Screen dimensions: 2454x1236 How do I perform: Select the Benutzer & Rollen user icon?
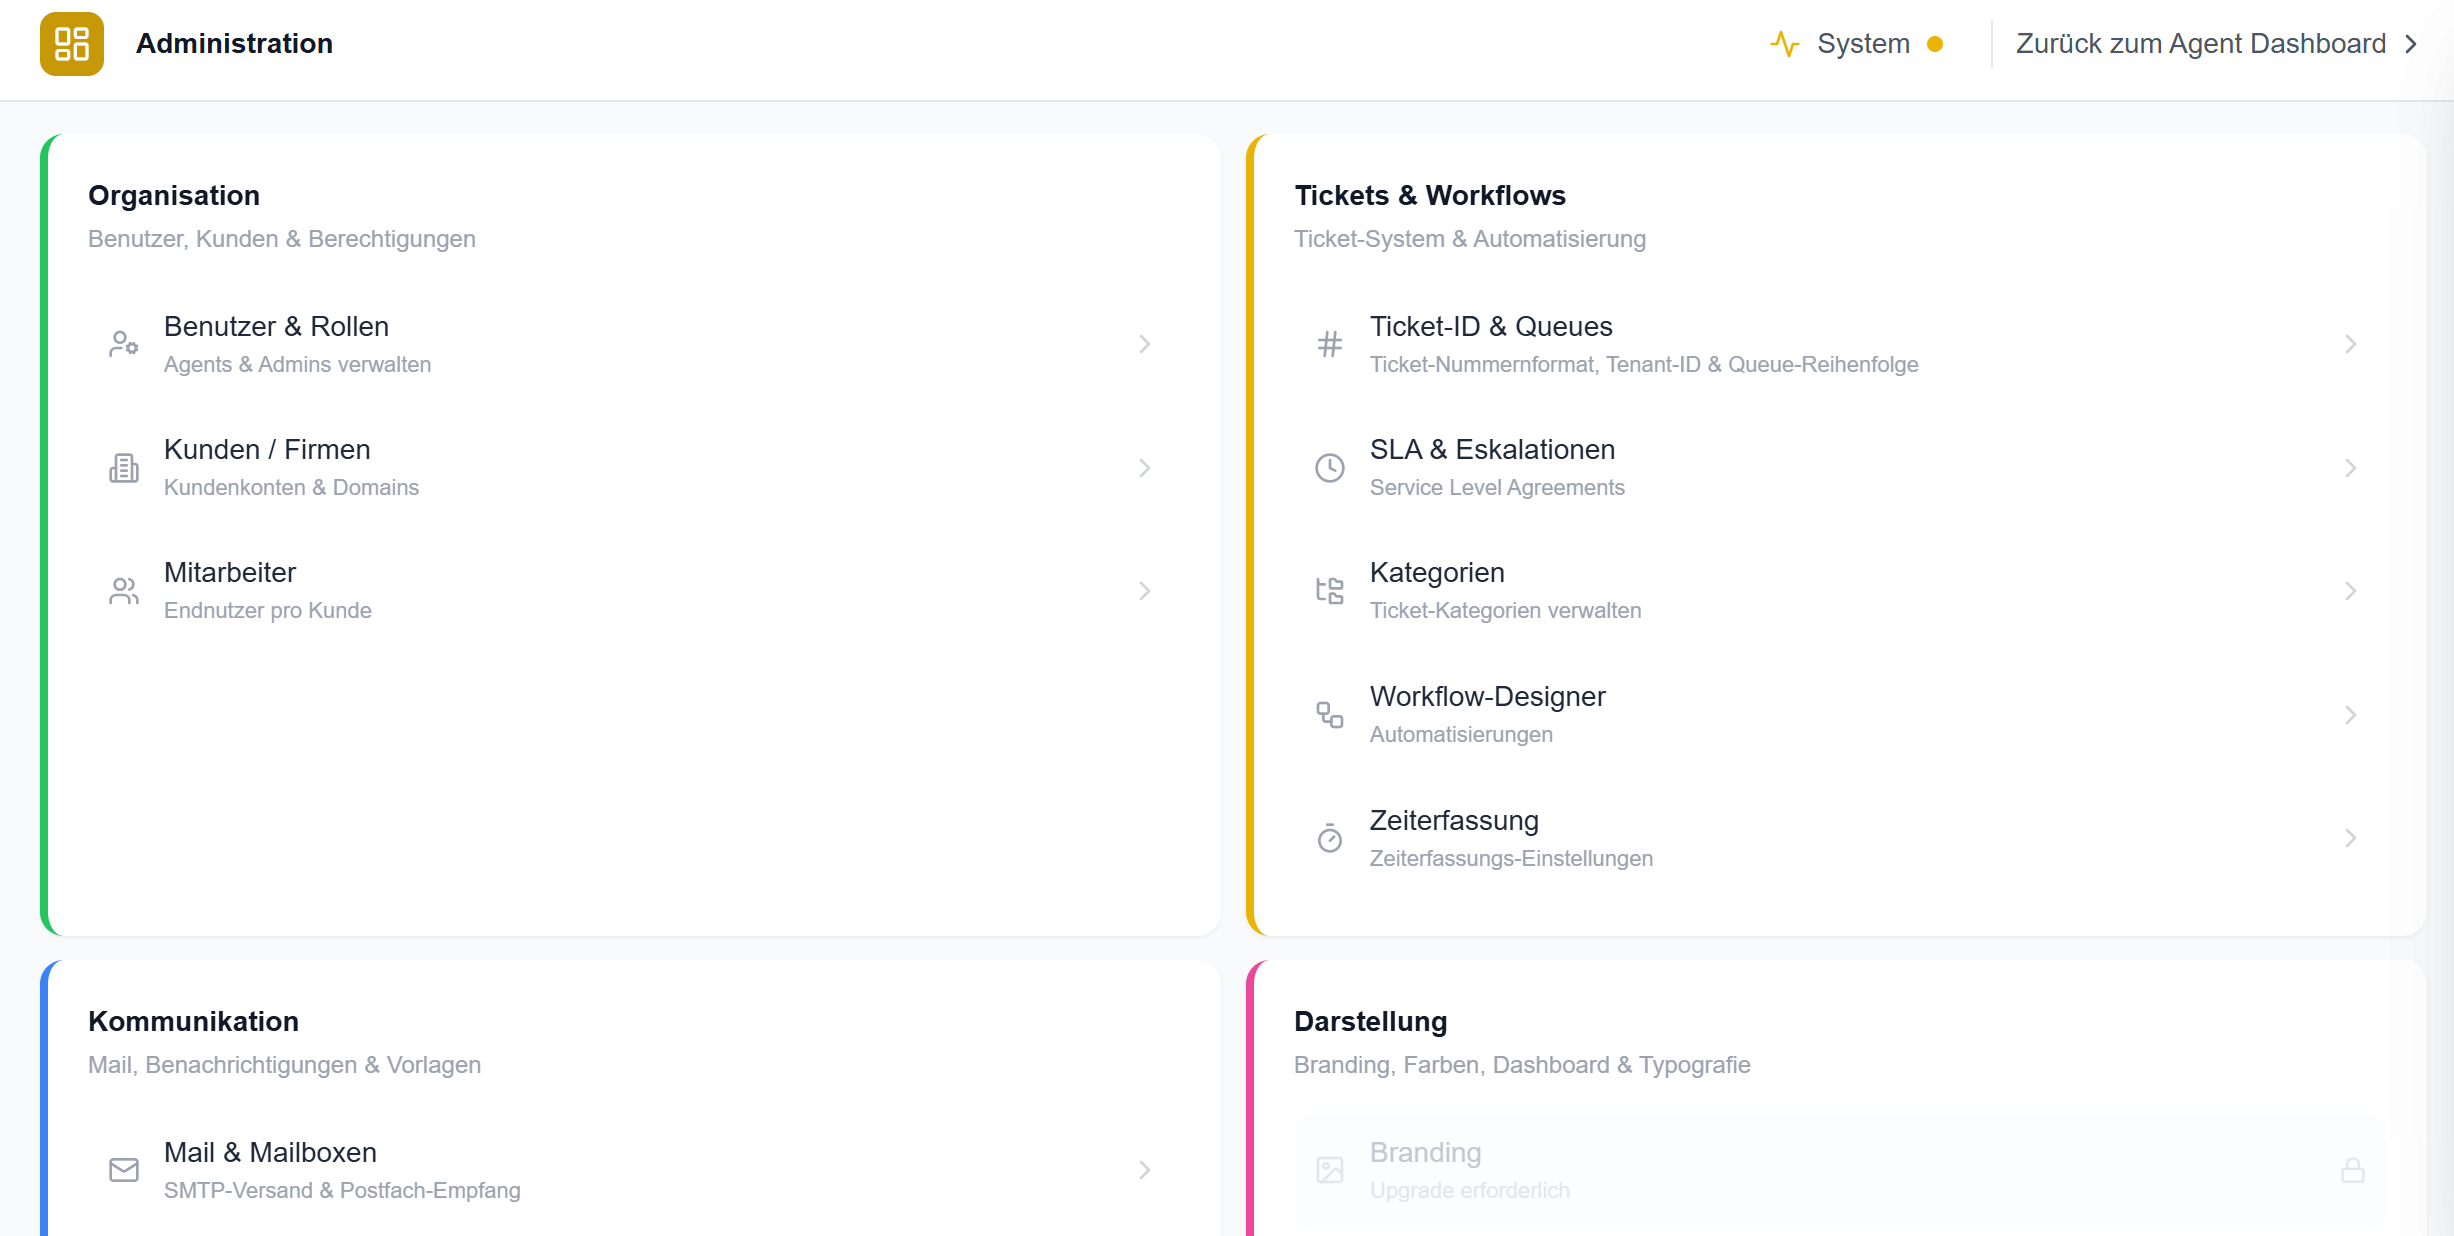click(123, 344)
